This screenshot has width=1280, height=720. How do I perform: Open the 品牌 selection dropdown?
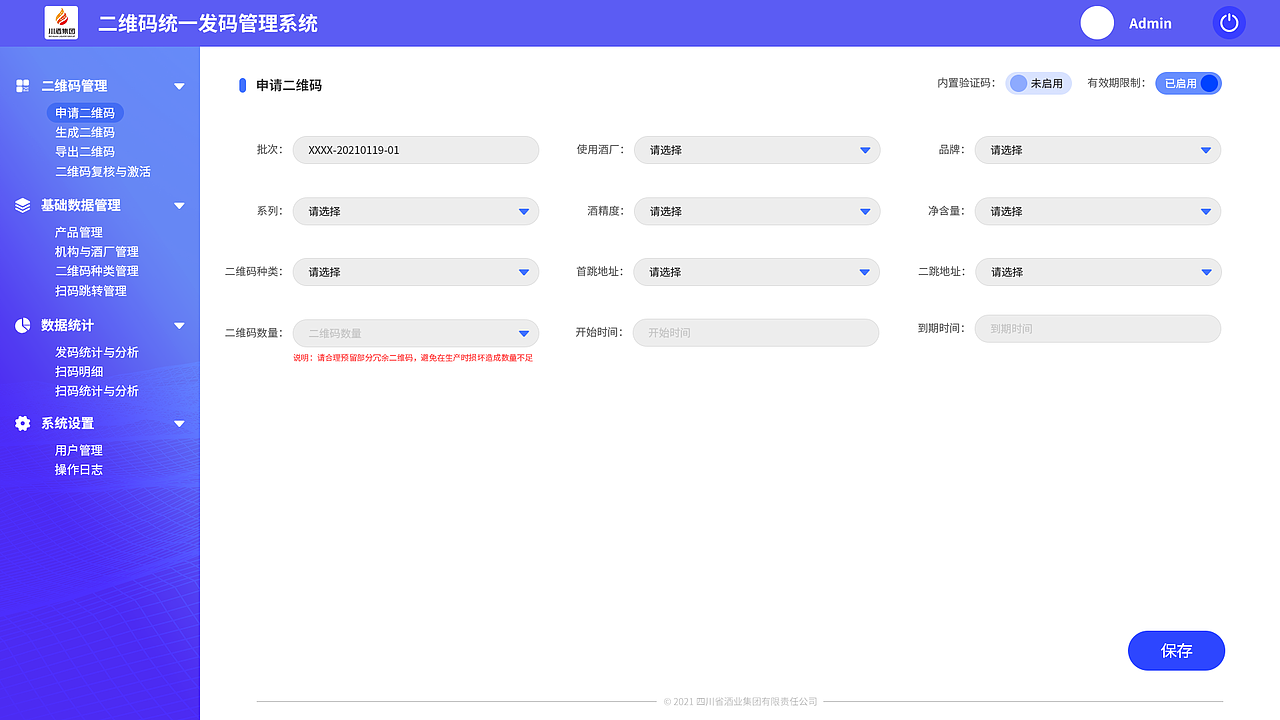point(1098,149)
